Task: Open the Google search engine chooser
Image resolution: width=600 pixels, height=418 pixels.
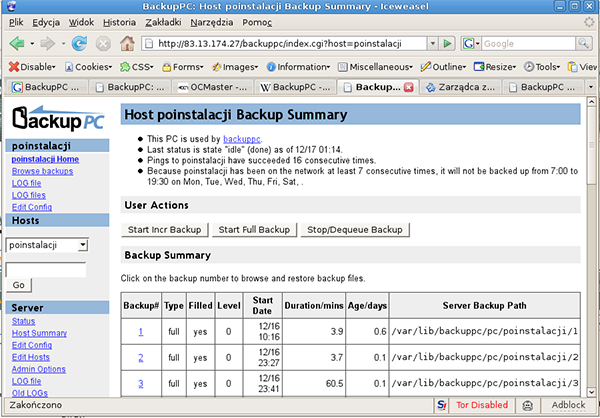Action: click(471, 44)
